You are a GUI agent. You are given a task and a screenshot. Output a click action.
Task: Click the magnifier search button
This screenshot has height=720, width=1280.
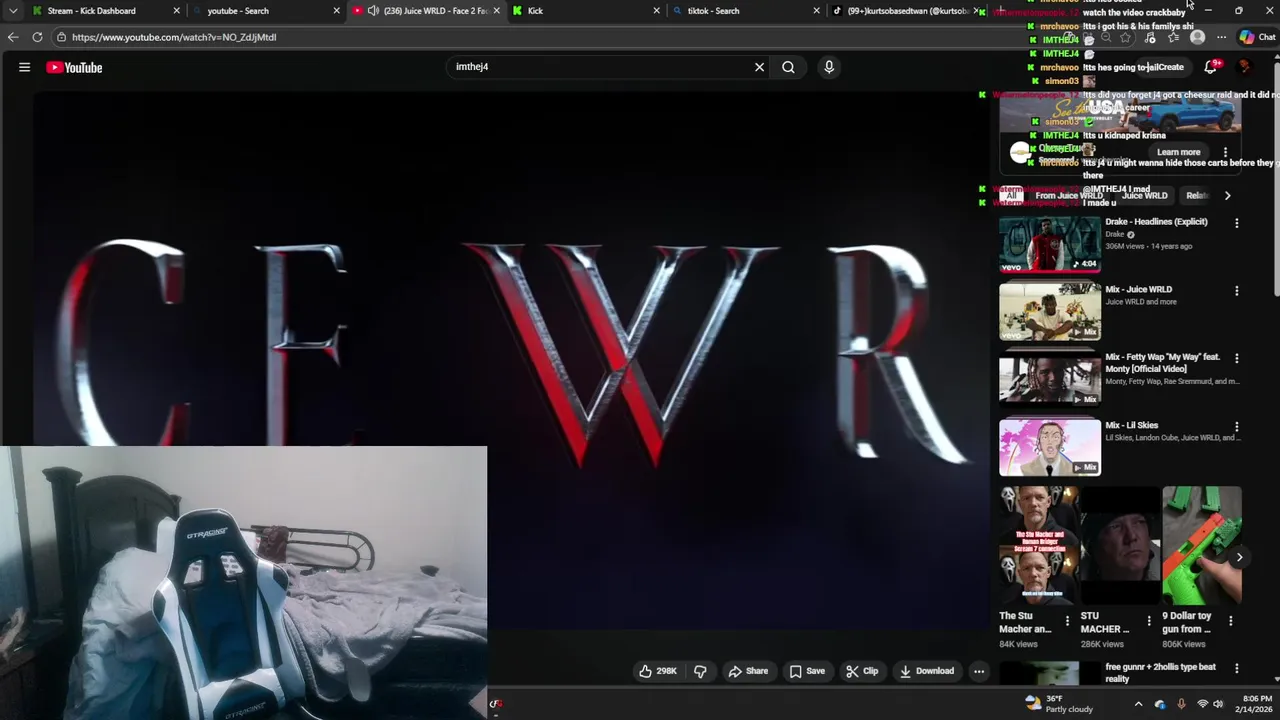click(788, 67)
